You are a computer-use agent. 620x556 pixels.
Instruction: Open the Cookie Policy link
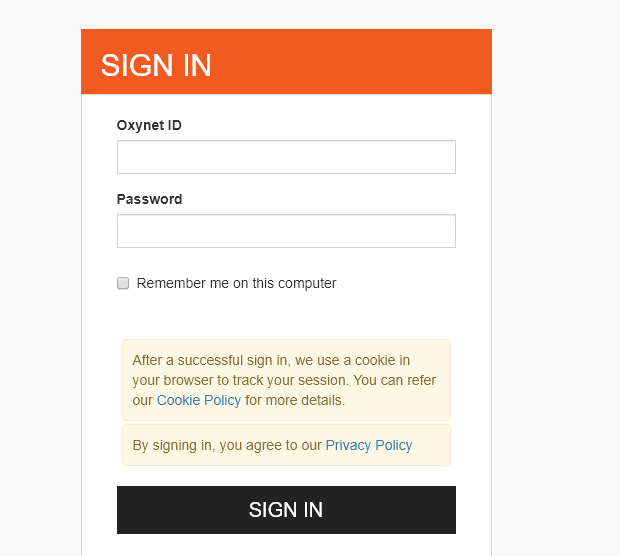point(199,400)
